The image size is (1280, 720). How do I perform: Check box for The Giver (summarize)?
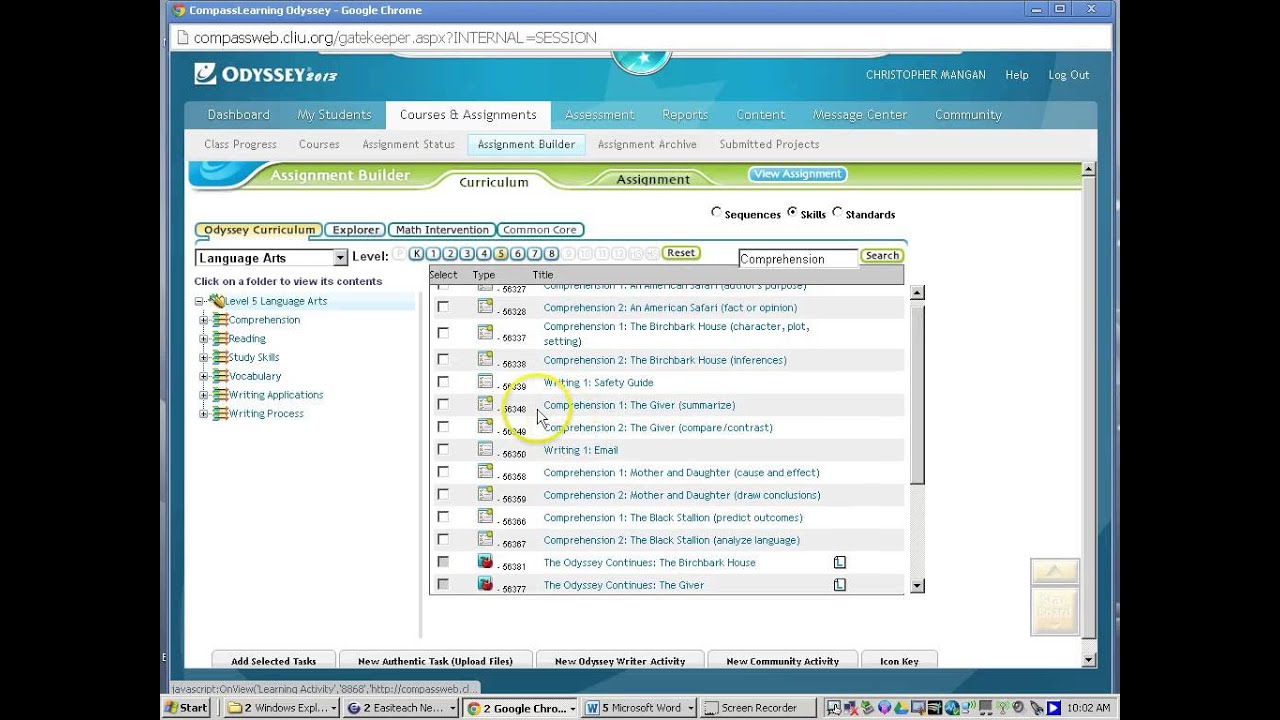443,404
